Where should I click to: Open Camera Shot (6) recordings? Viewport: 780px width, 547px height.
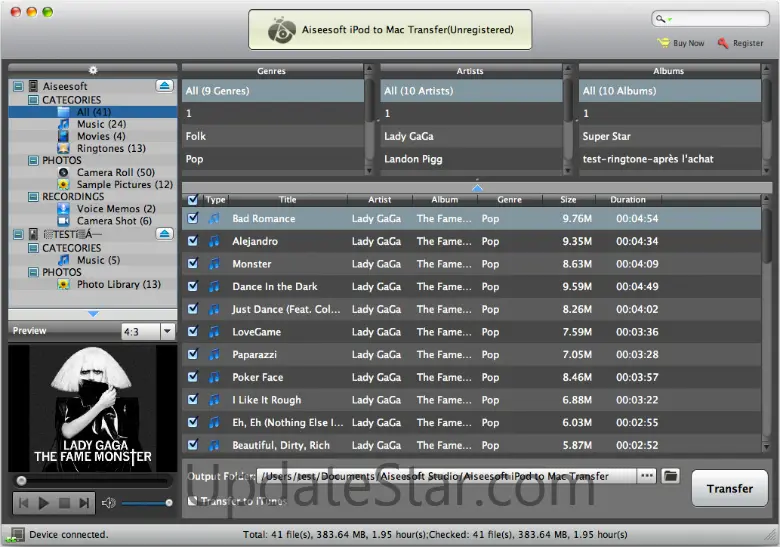[114, 221]
